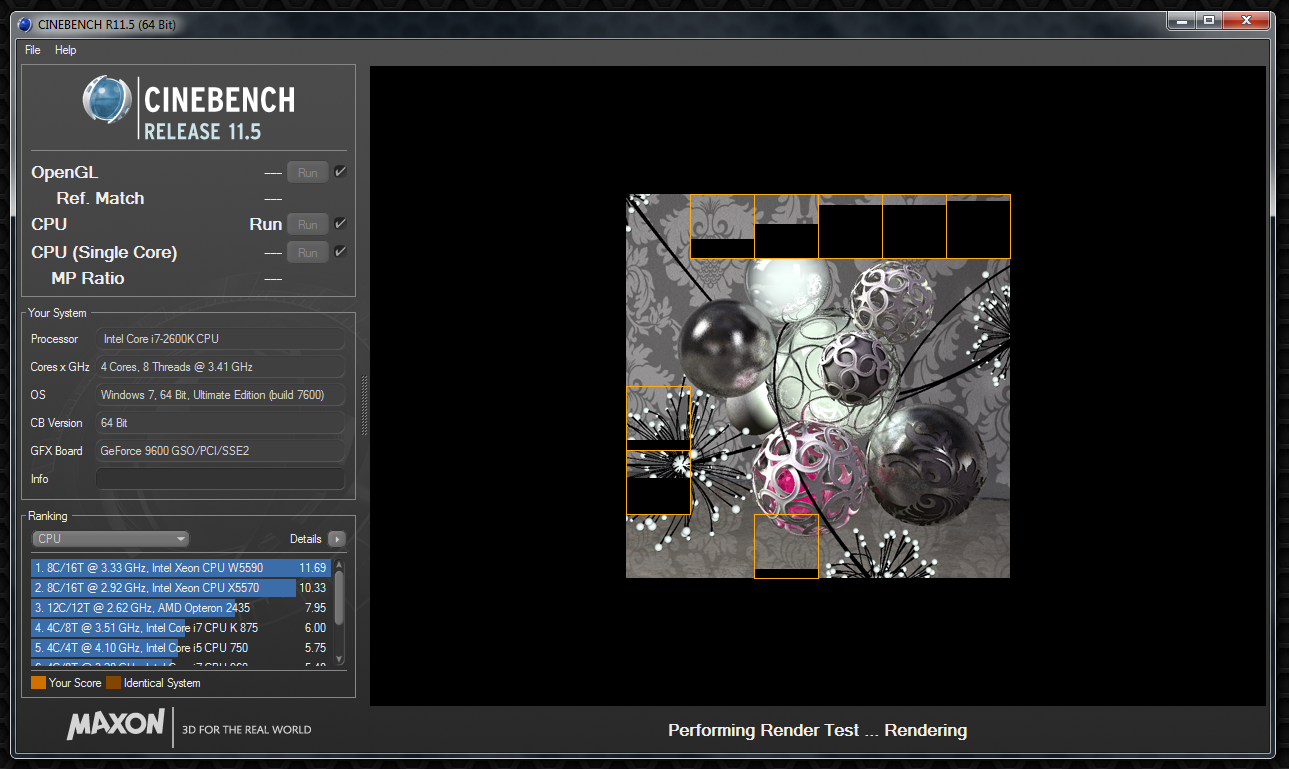Click the ranking list scroll down arrow
Image resolution: width=1289 pixels, height=769 pixels.
pos(339,659)
